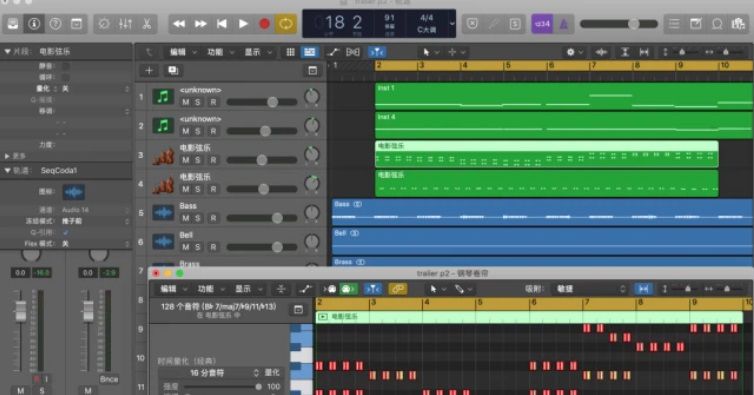754x395 pixels.
Task: Add a new track with plus button
Action: pos(149,71)
